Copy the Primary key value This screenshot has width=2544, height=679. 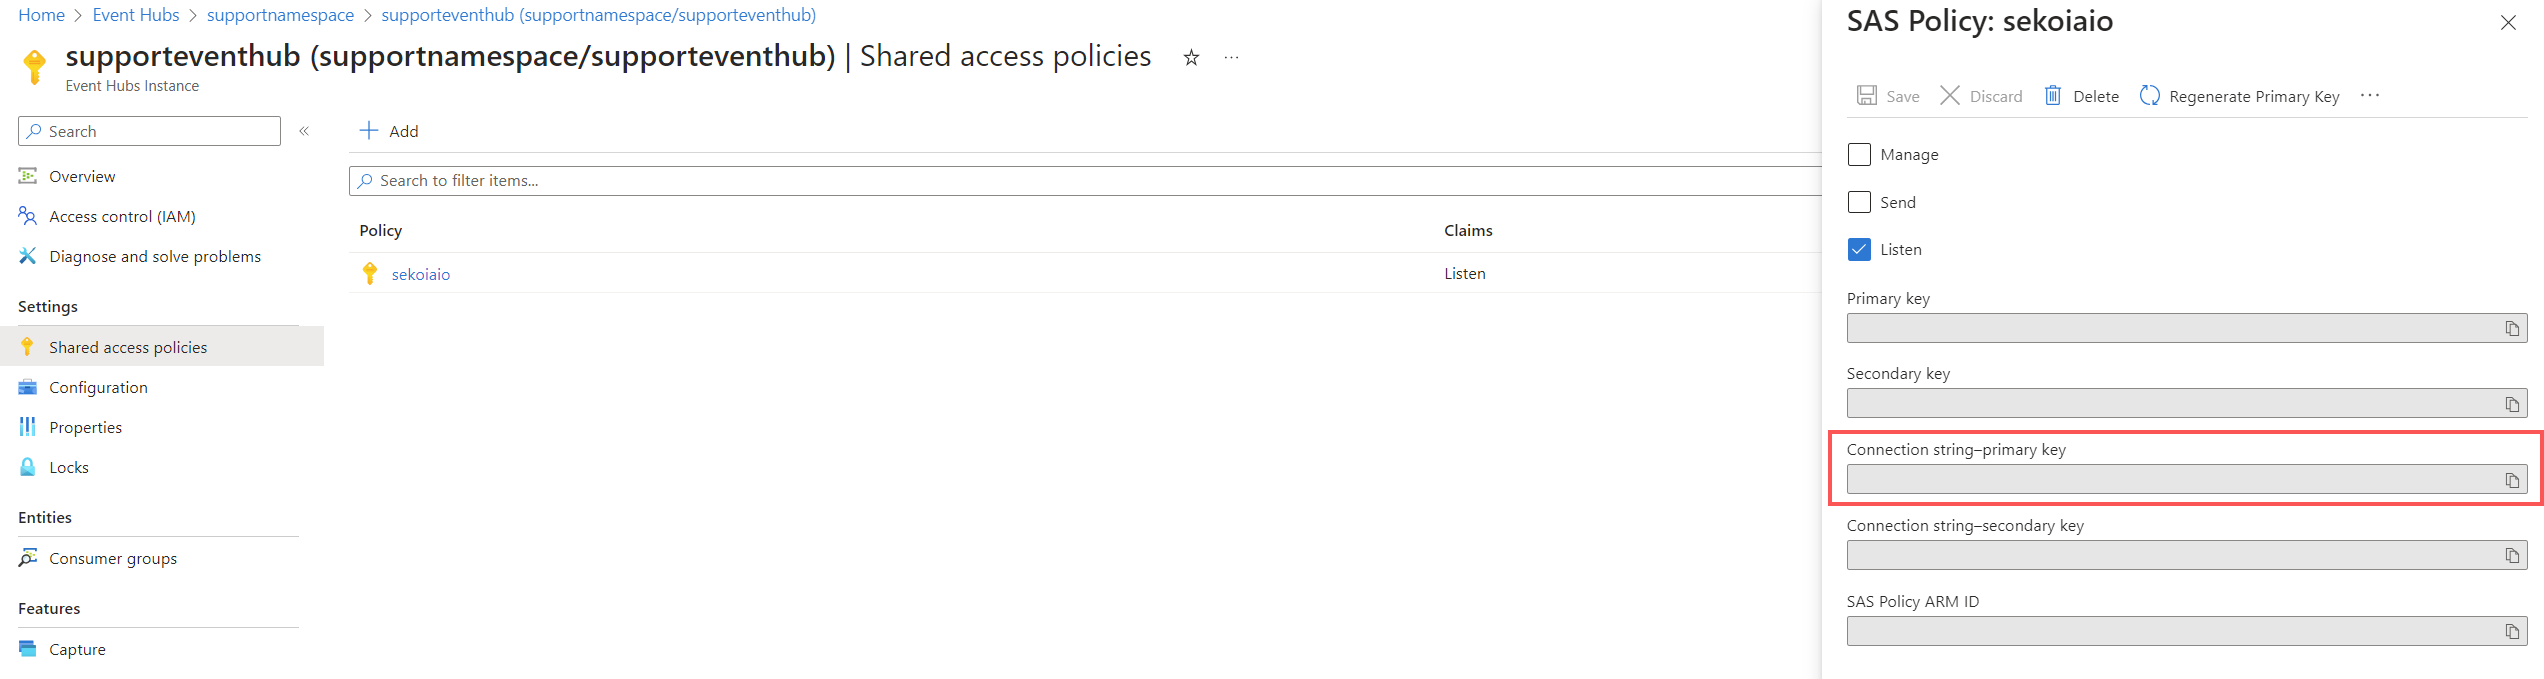pos(2511,329)
